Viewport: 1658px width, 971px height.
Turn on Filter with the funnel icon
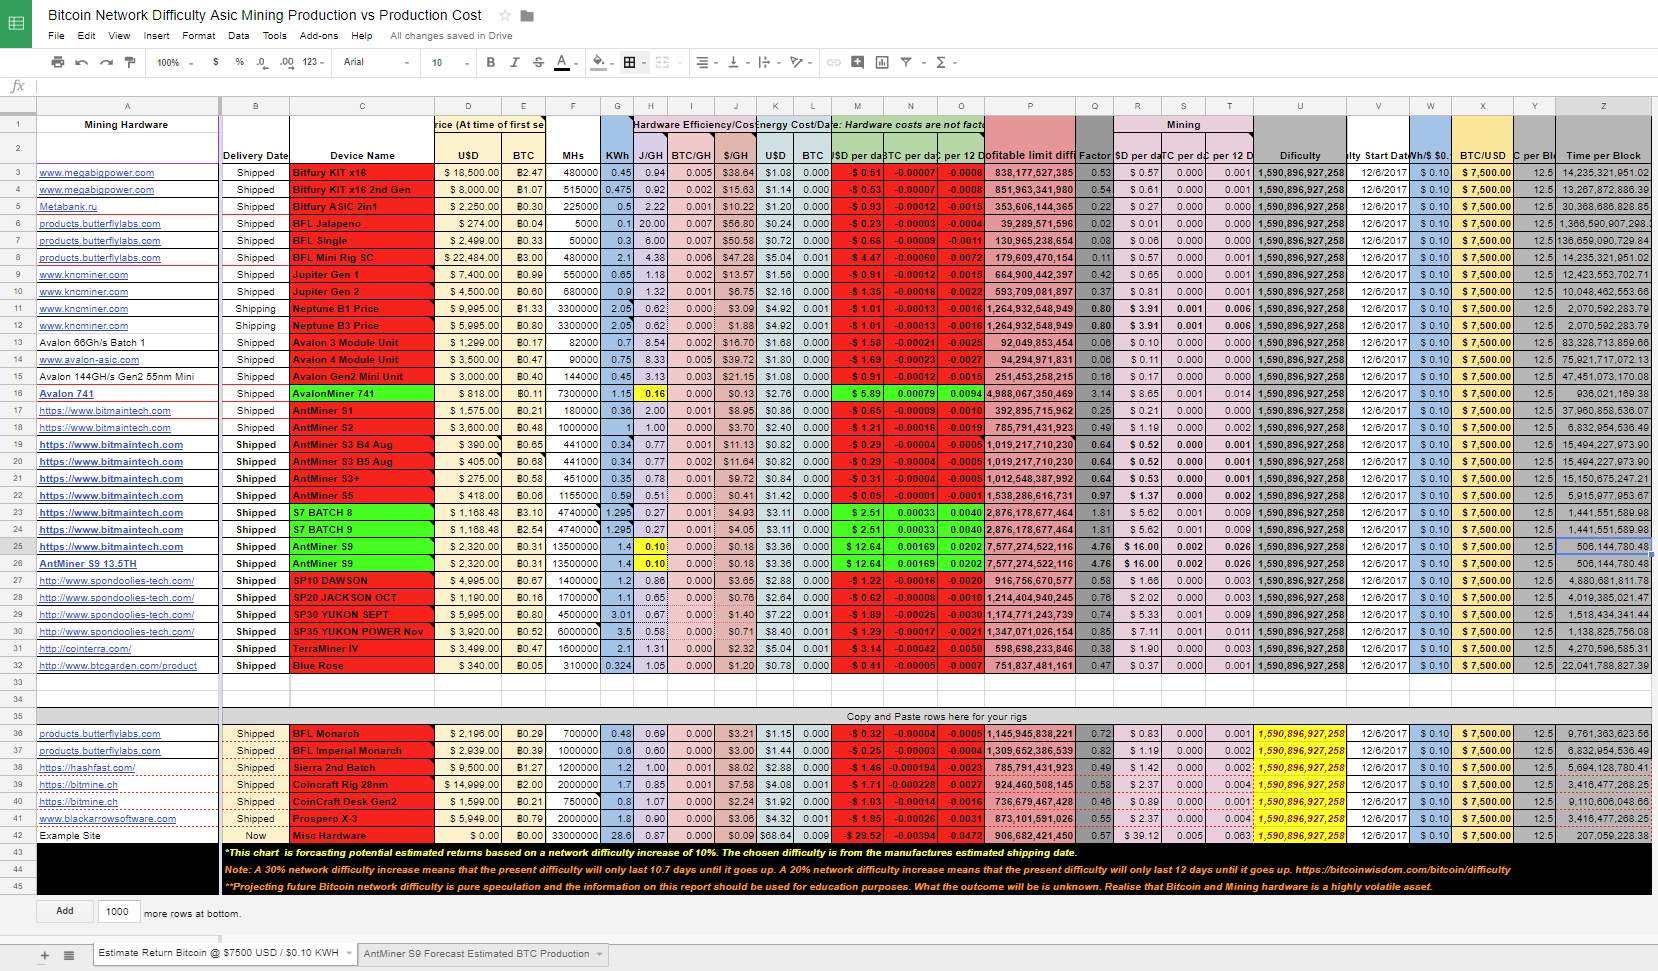pyautogui.click(x=906, y=62)
